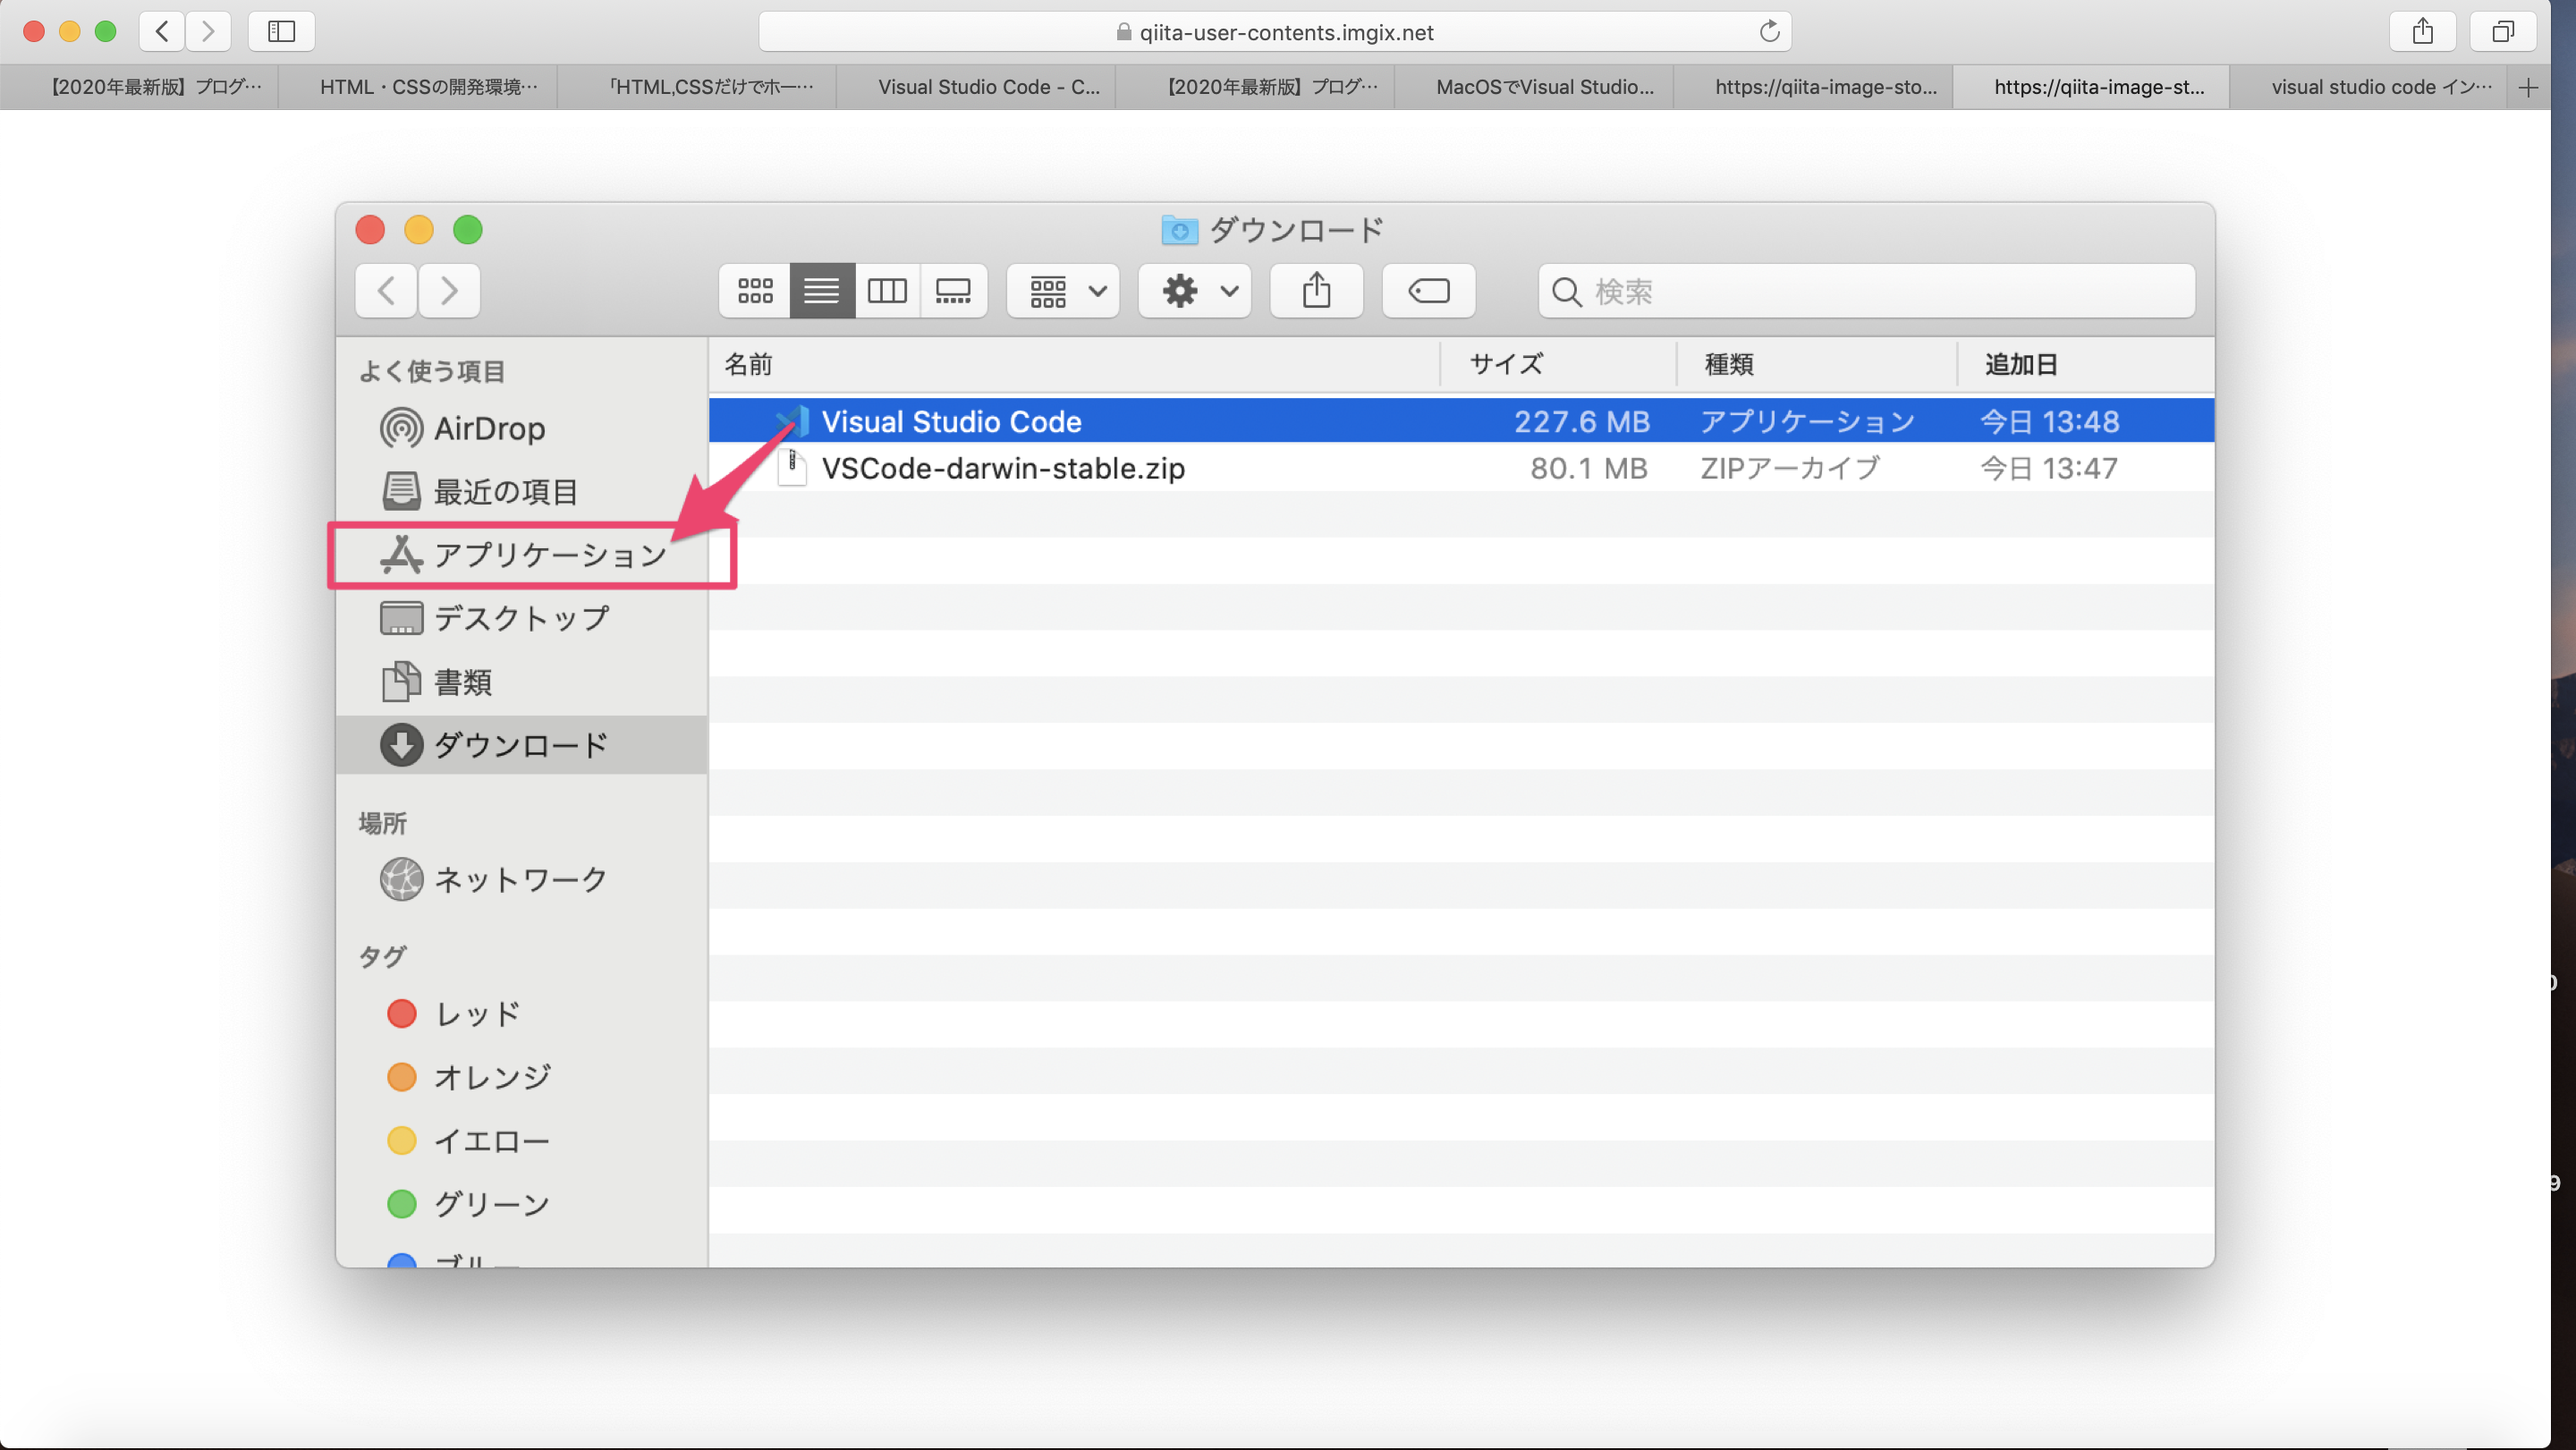The width and height of the screenshot is (2576, 1450).
Task: Click the Finder share button
Action: (1316, 291)
